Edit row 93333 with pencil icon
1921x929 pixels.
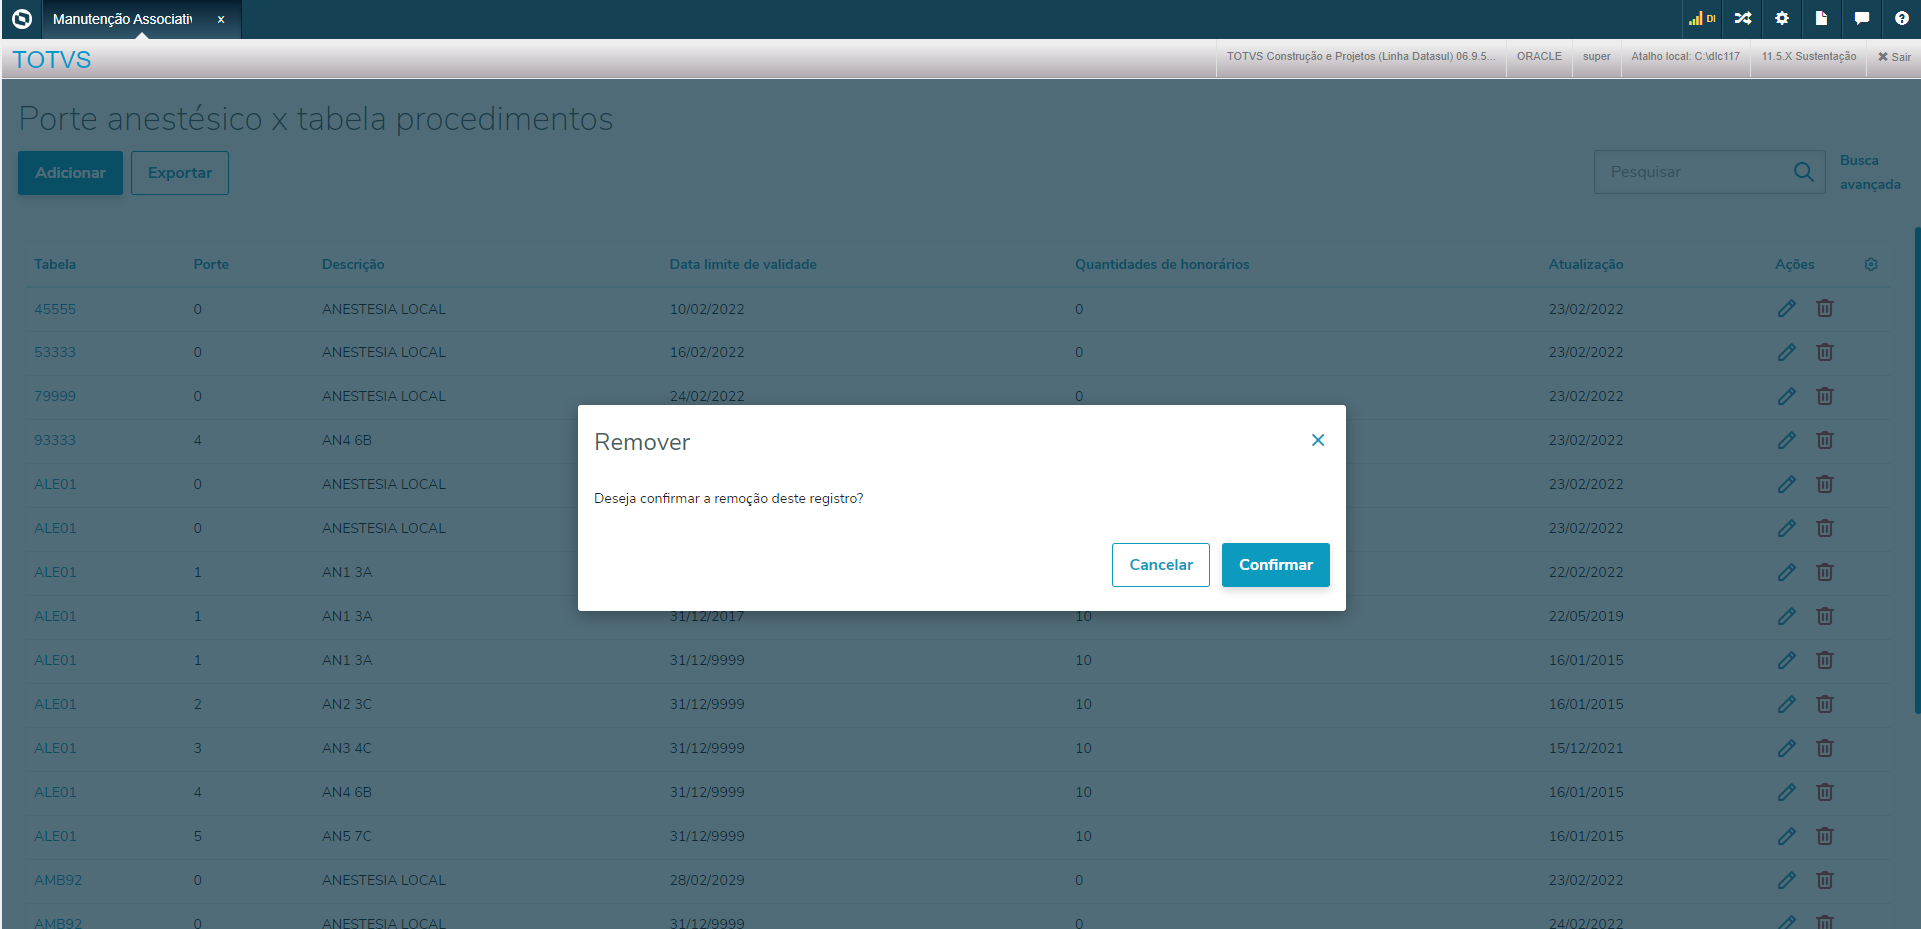pos(1787,440)
